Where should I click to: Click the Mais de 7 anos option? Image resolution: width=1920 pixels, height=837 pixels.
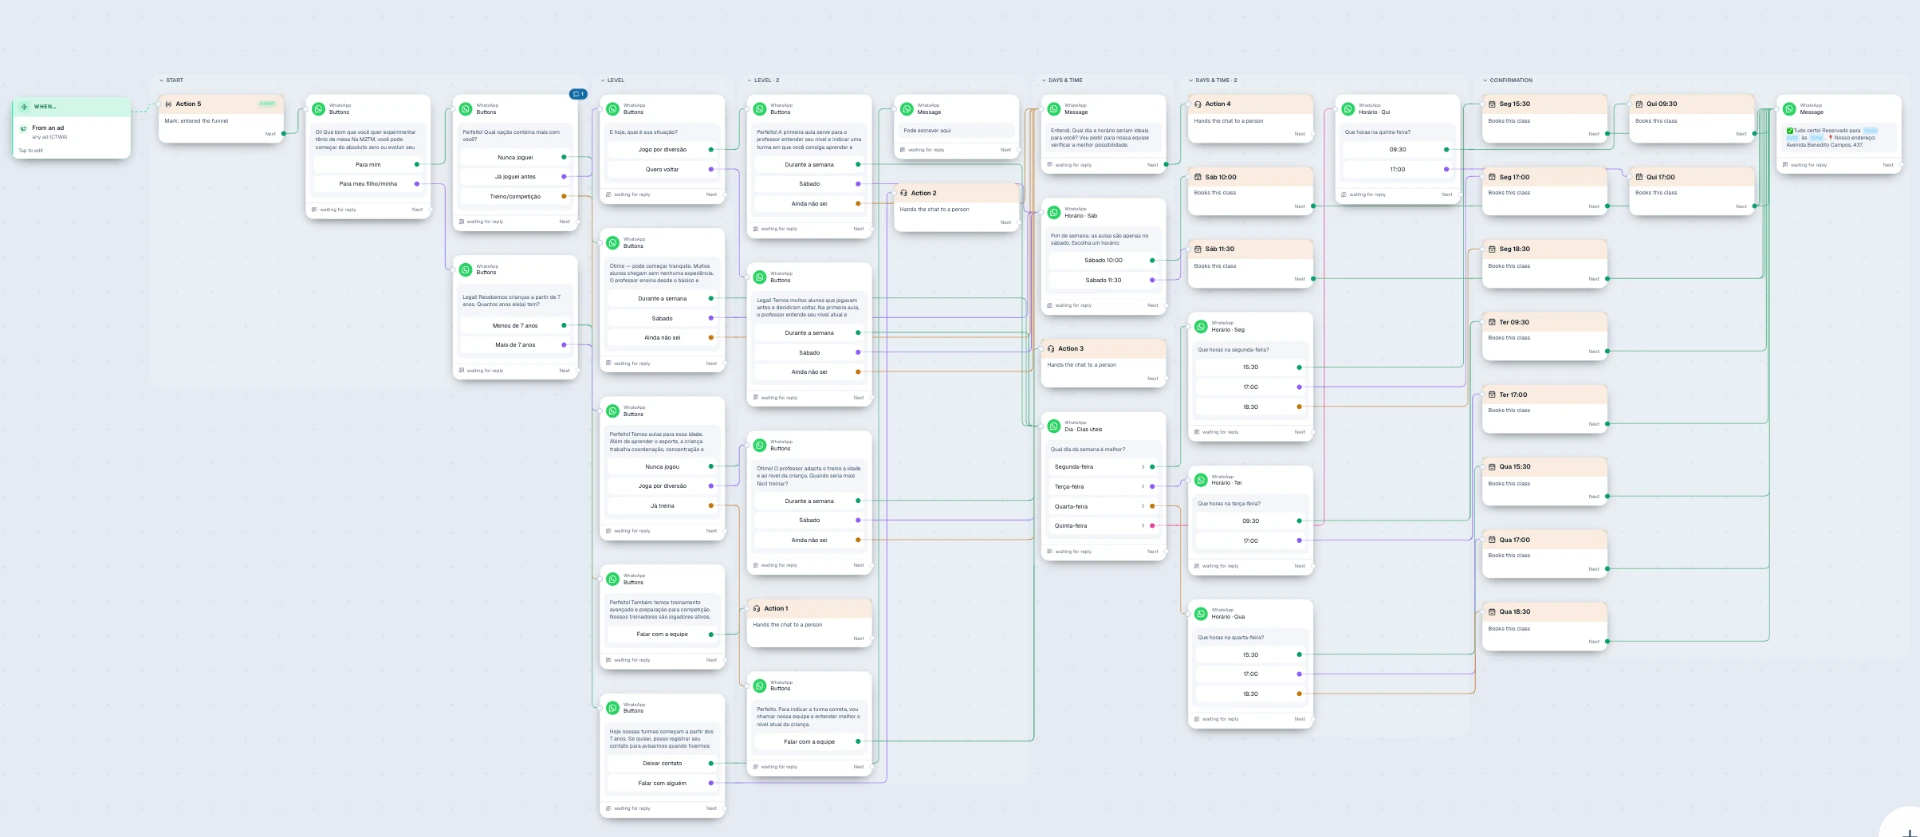(x=515, y=345)
